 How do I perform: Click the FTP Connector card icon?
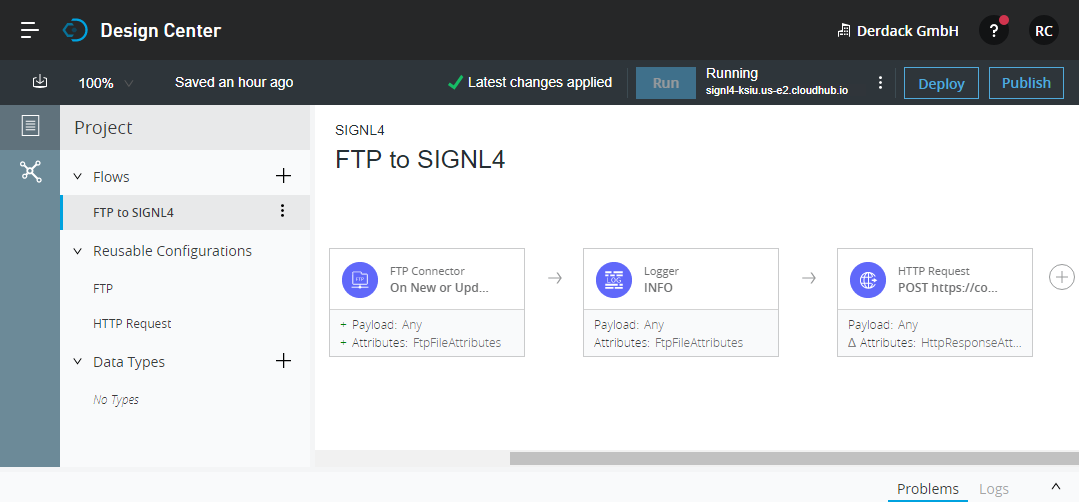coord(360,280)
